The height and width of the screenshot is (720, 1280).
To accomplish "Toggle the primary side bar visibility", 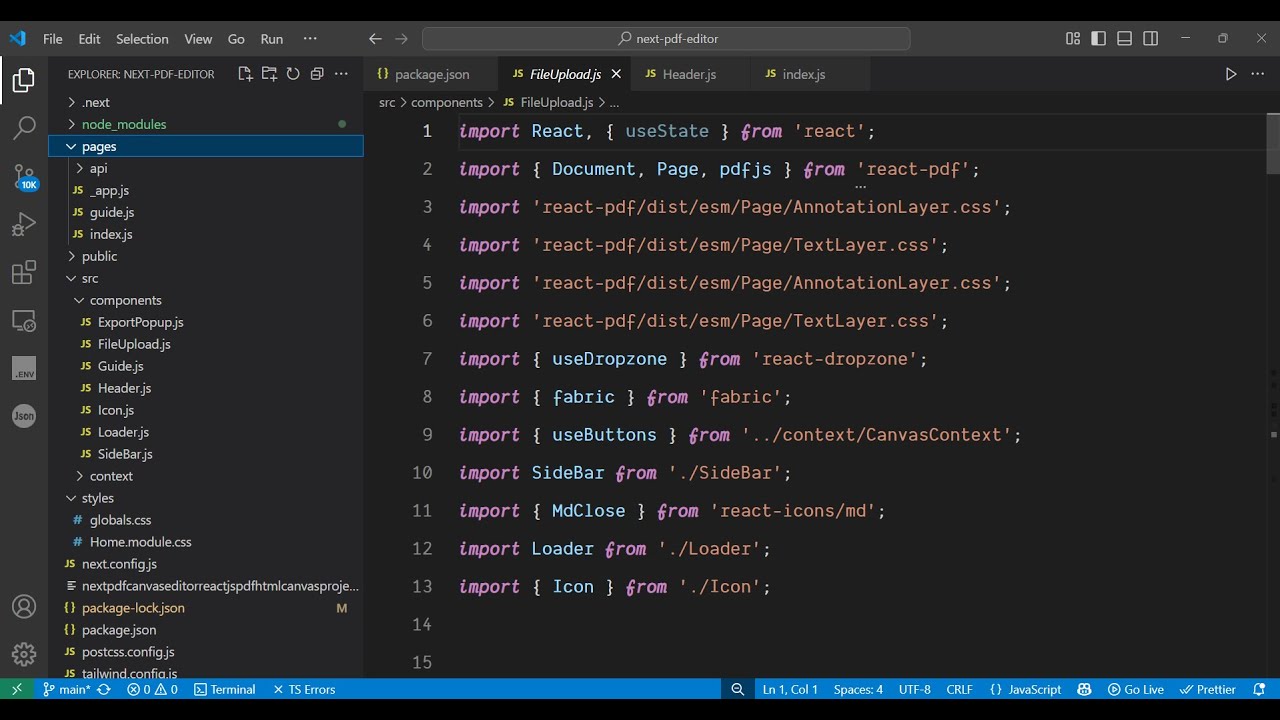I will click(1099, 39).
